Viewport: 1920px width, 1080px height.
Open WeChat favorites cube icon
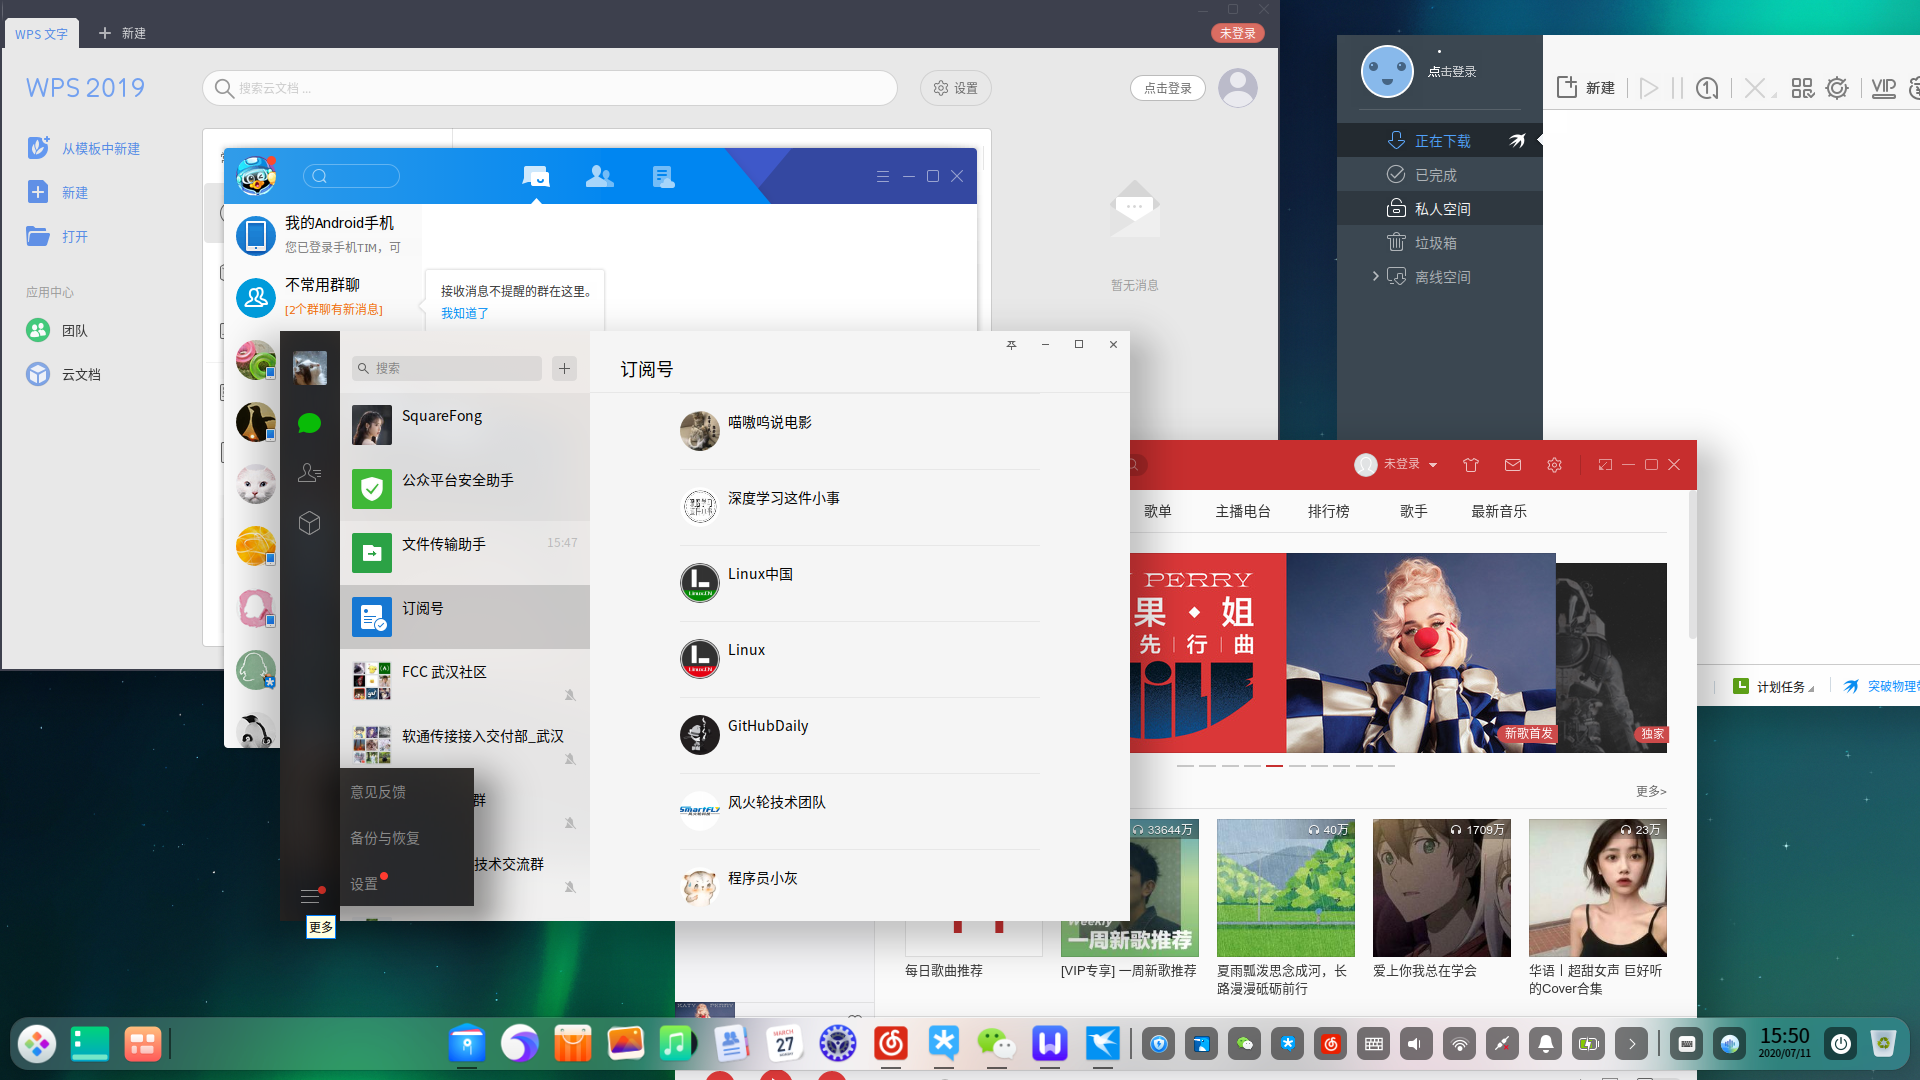309,523
